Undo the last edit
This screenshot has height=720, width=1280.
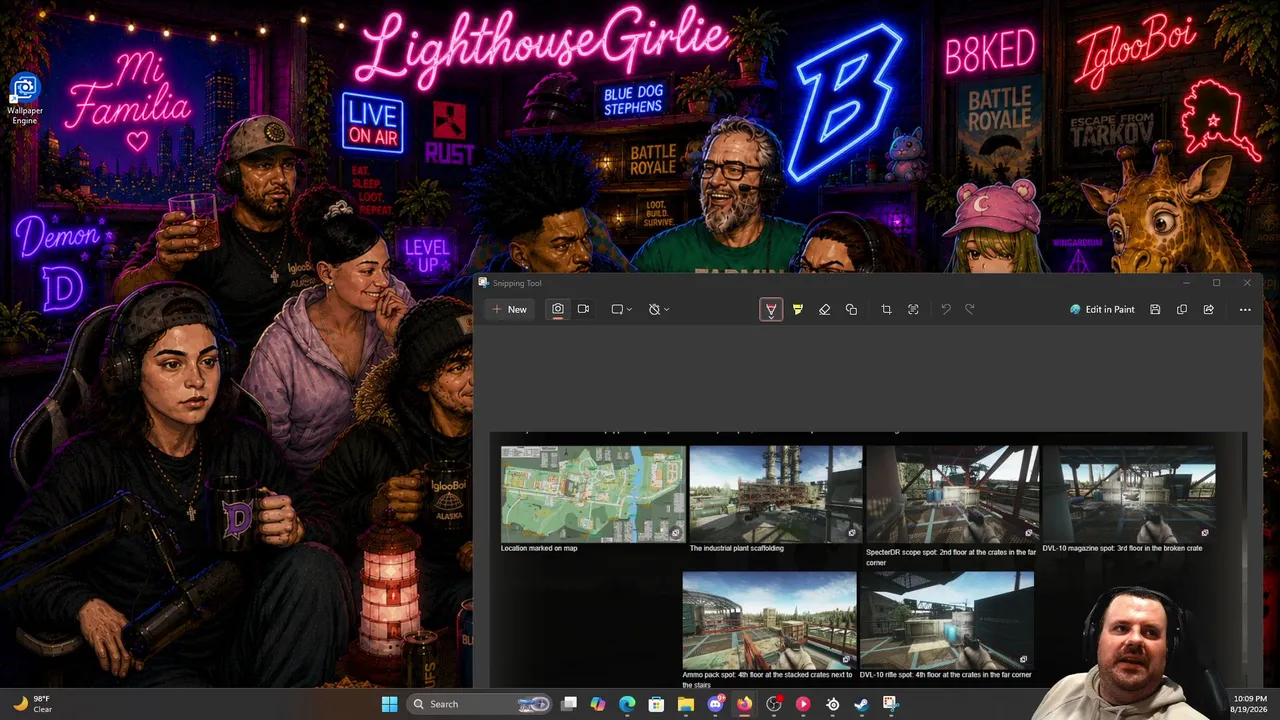coord(946,310)
